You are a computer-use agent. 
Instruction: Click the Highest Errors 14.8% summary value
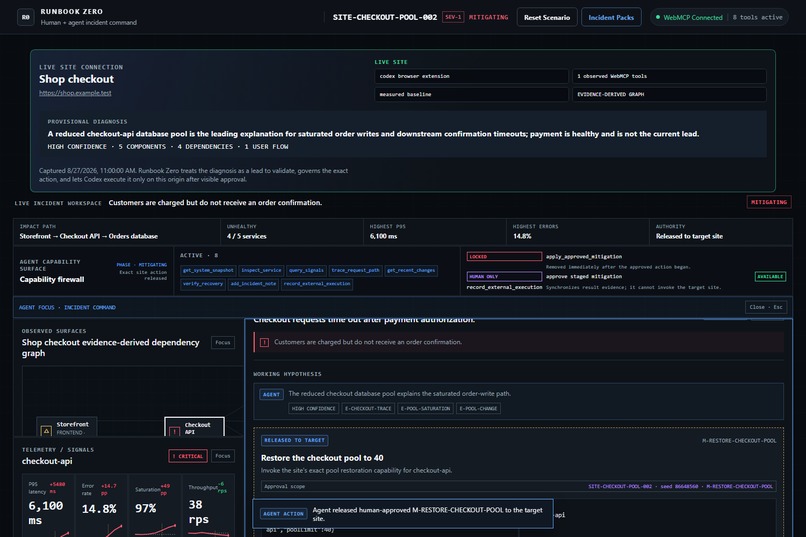point(522,236)
